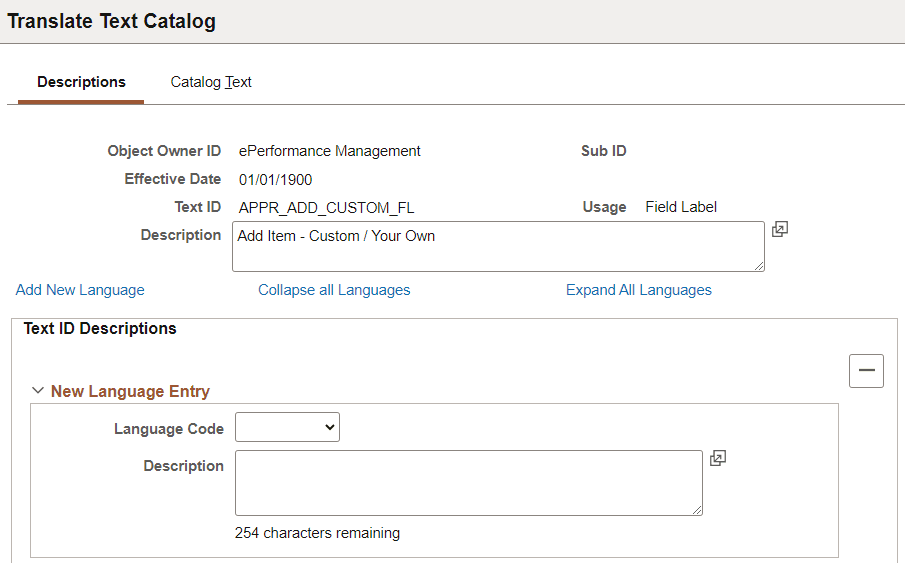Focus the Add Item - Custom description box
This screenshot has width=905, height=563.
498,246
